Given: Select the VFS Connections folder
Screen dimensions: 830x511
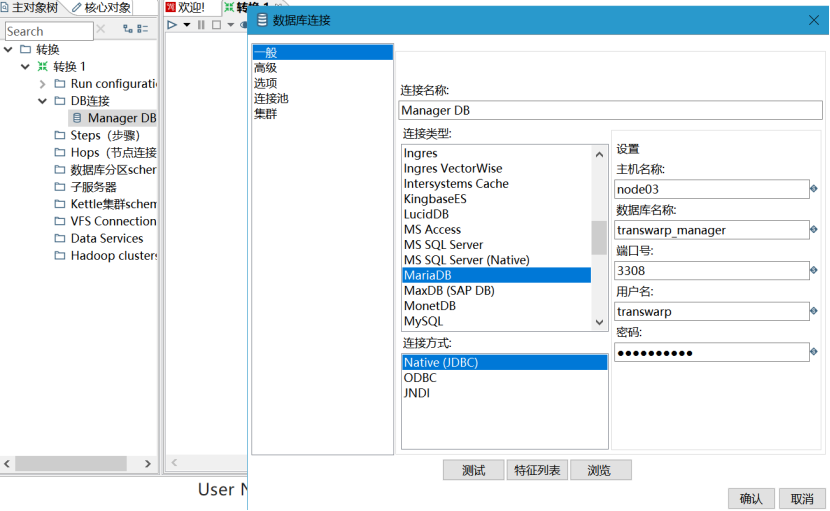Looking at the screenshot, I should [105, 221].
